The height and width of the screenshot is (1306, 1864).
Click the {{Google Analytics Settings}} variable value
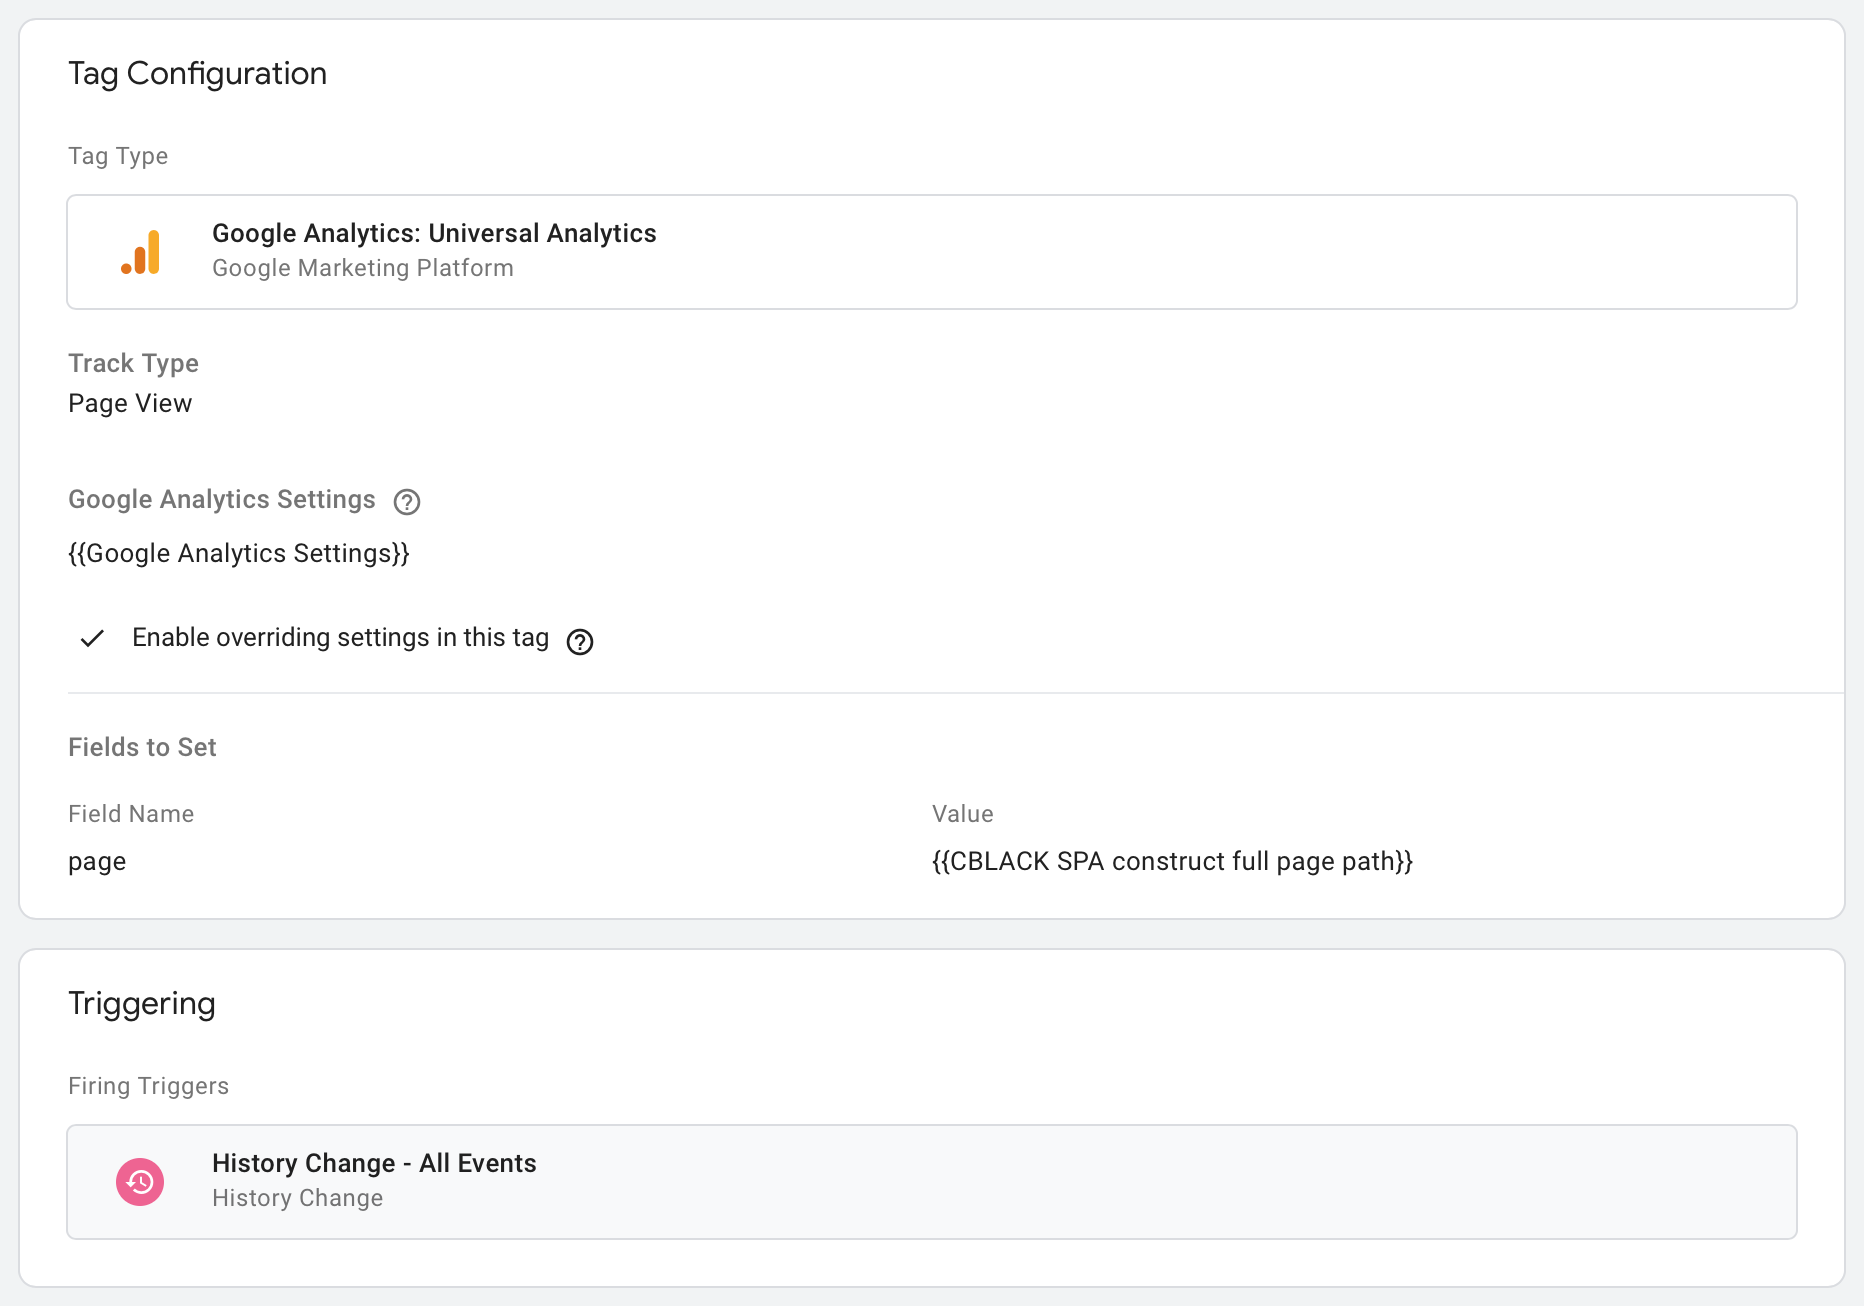coord(239,554)
